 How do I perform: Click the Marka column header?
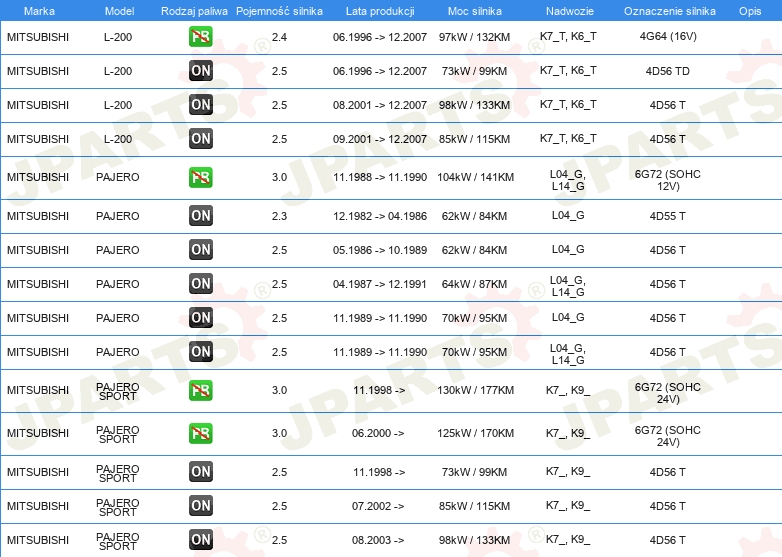click(x=39, y=11)
